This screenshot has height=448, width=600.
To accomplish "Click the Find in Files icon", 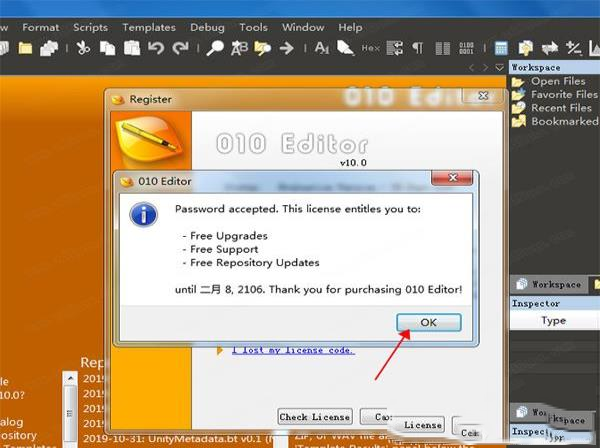I will coord(262,48).
